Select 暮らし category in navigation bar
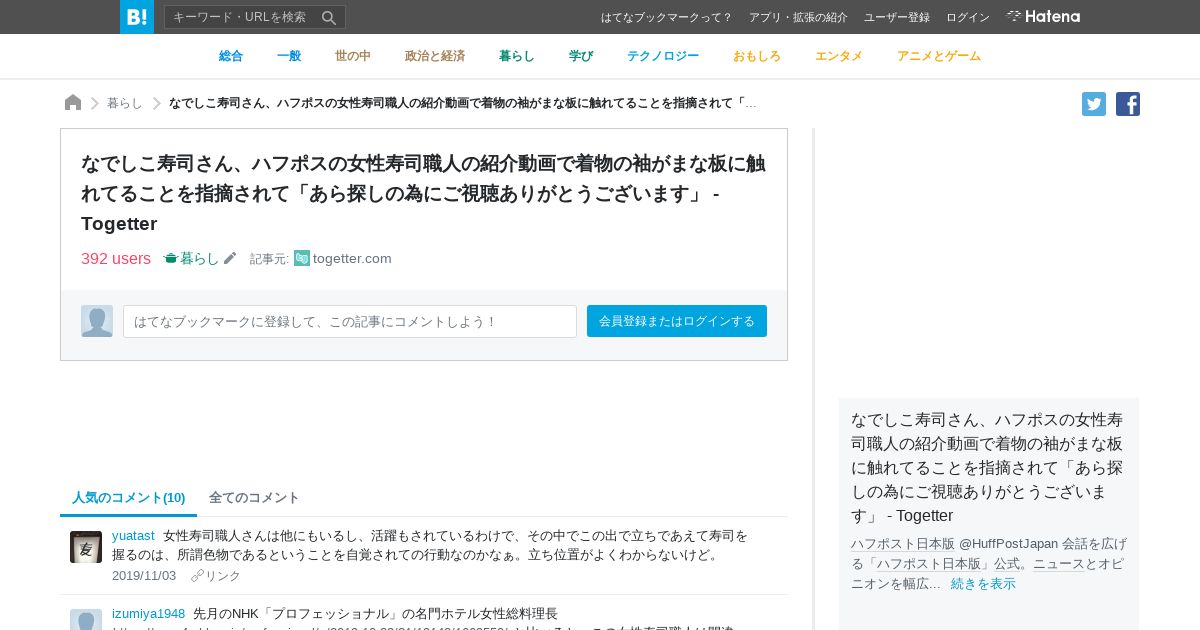Viewport: 1200px width, 630px height. coord(517,56)
